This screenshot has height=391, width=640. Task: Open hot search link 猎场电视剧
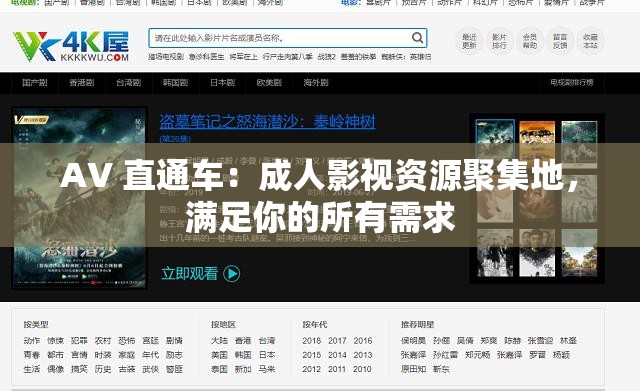[166, 57]
